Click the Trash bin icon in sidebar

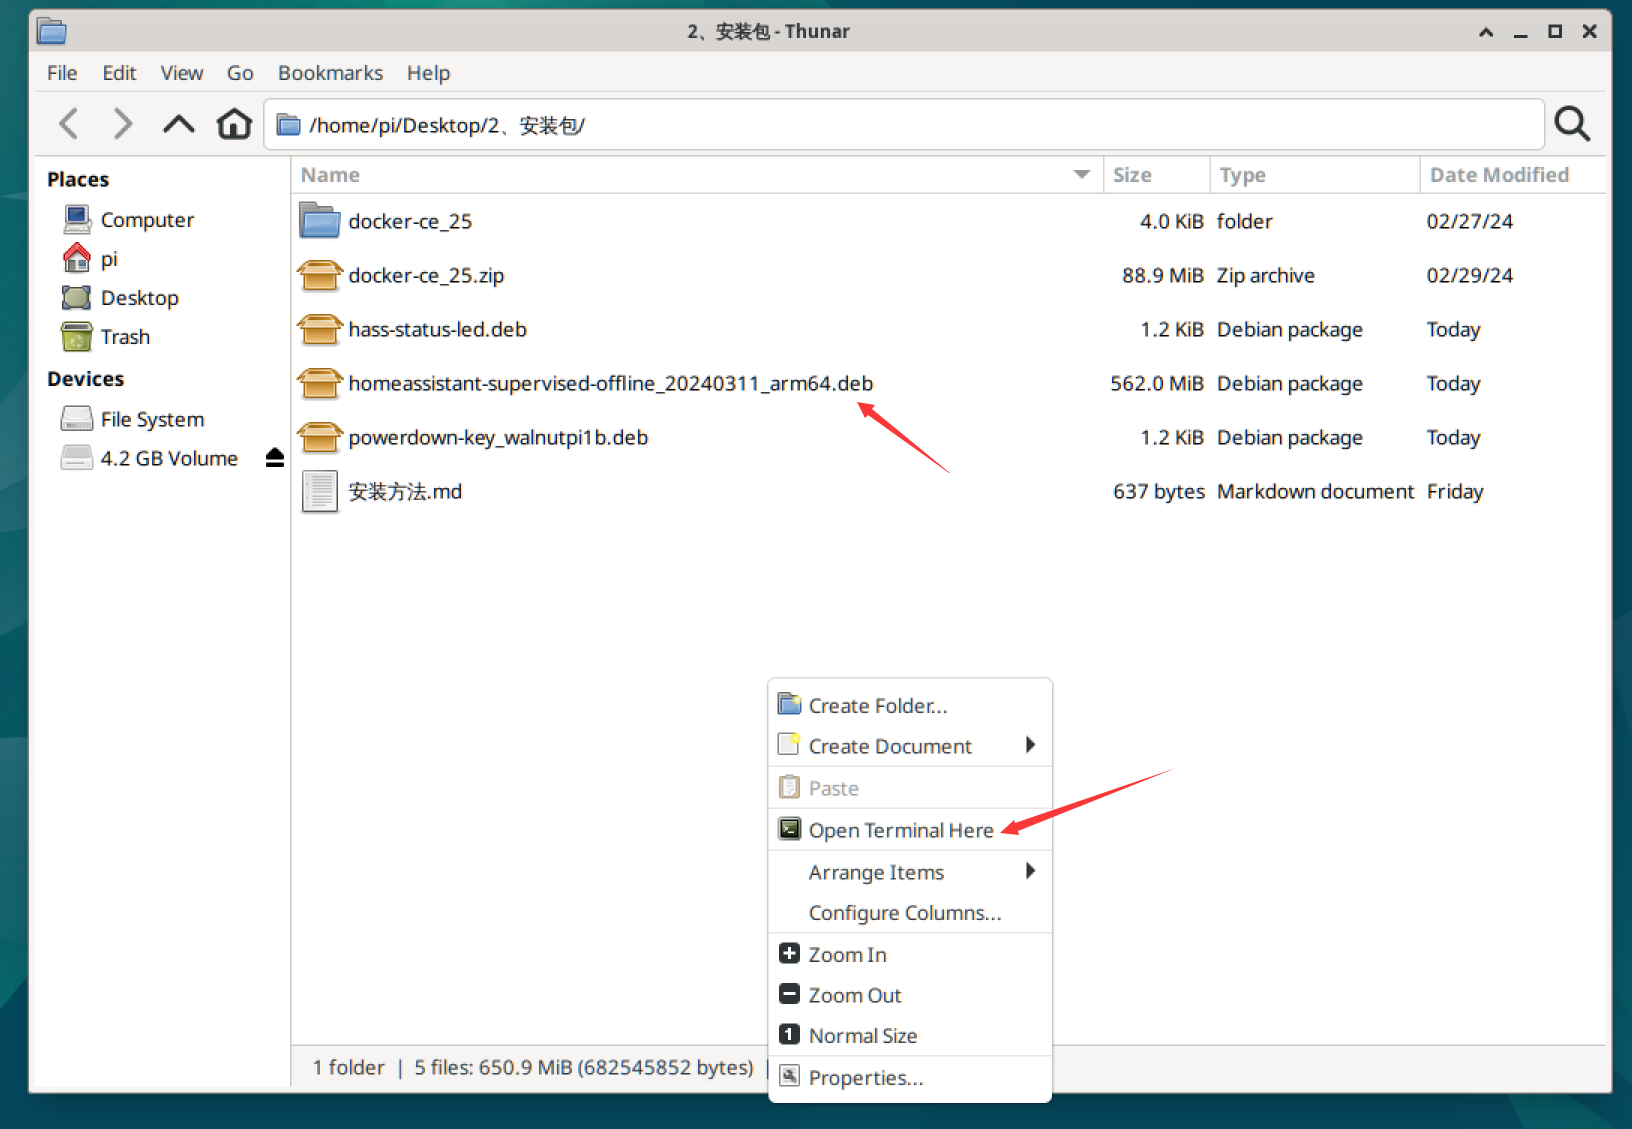pos(77,336)
